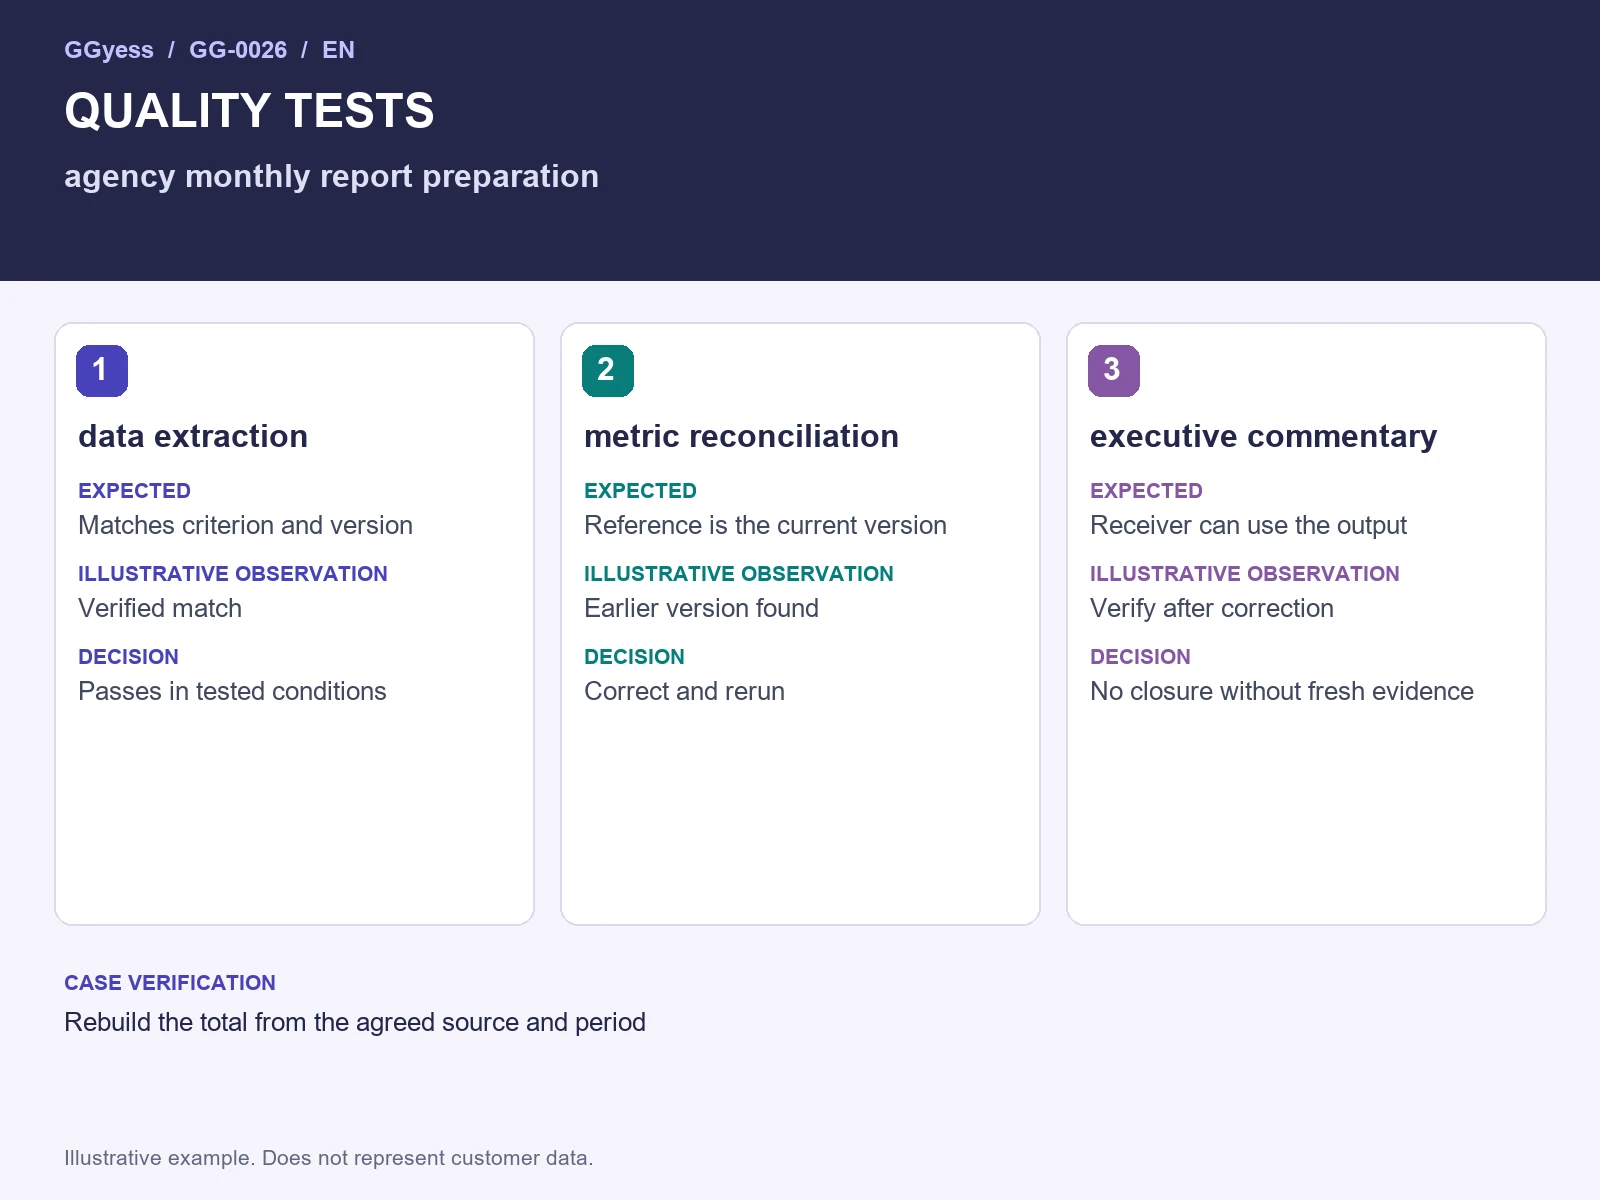Click 'No closure without fresh evidence' decision

[x=1281, y=691]
